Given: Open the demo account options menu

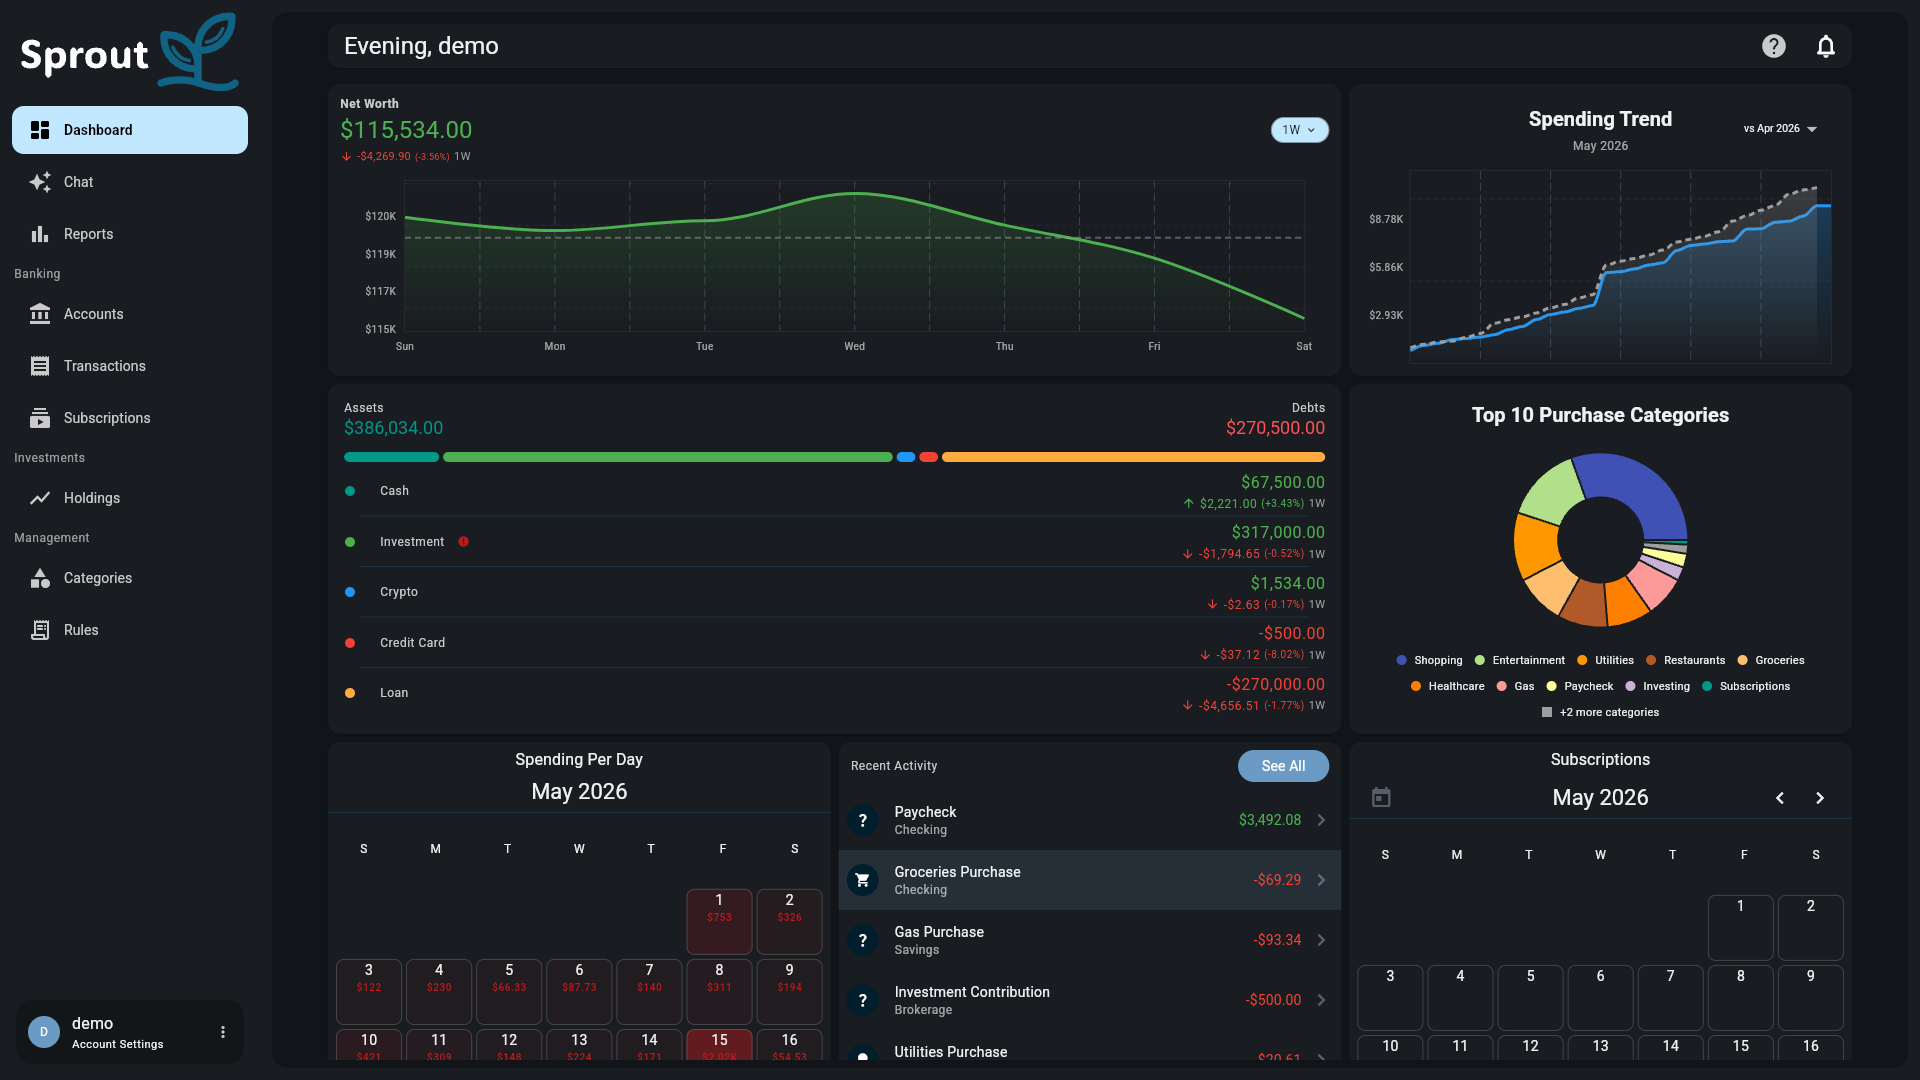Looking at the screenshot, I should pos(223,1032).
